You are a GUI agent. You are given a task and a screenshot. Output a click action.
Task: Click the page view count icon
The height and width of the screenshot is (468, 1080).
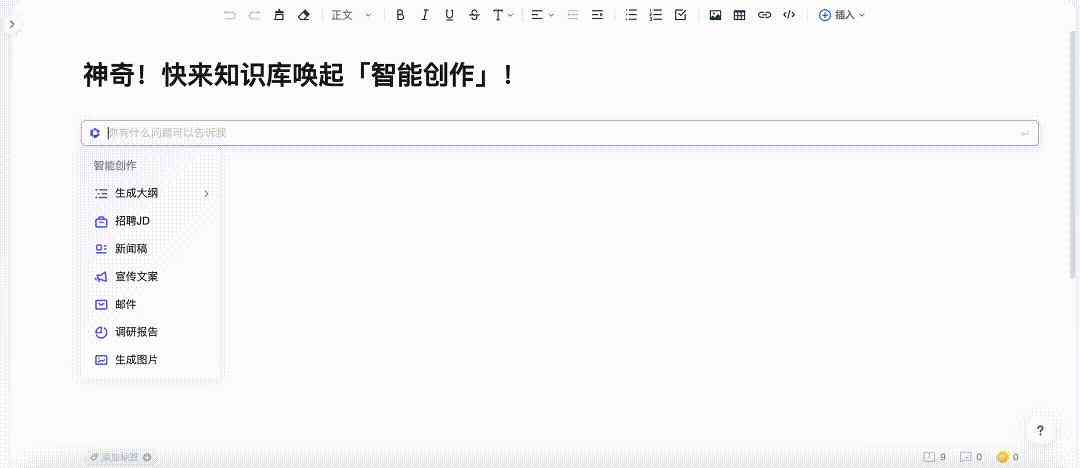[929, 457]
